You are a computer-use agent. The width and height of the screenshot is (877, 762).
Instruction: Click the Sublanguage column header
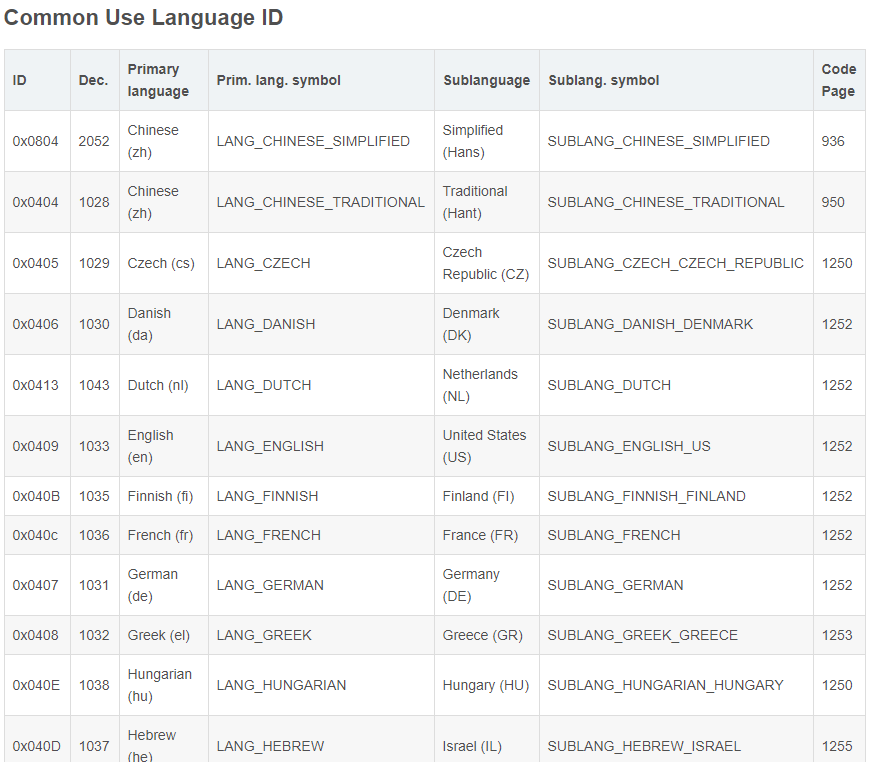pyautogui.click(x=486, y=80)
